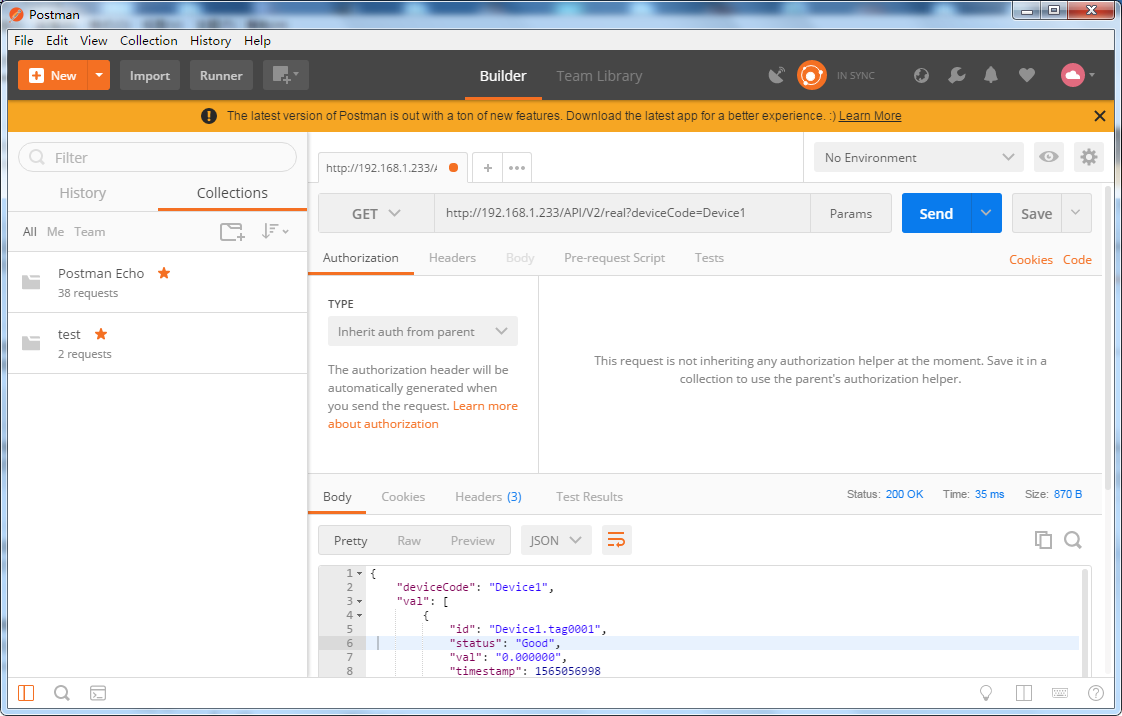This screenshot has width=1122, height=716.
Task: Open the notifications bell icon
Action: pos(990,75)
